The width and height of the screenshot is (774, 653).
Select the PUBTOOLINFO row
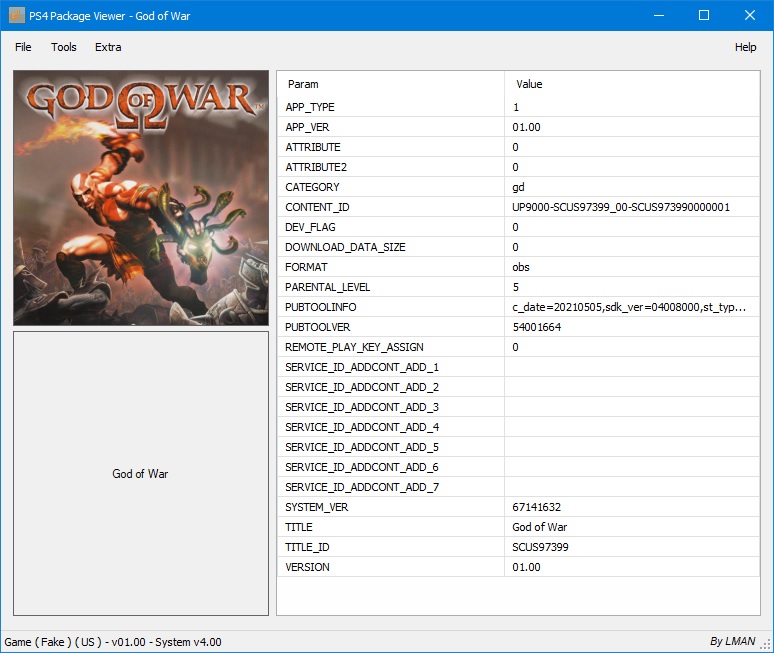click(x=321, y=307)
